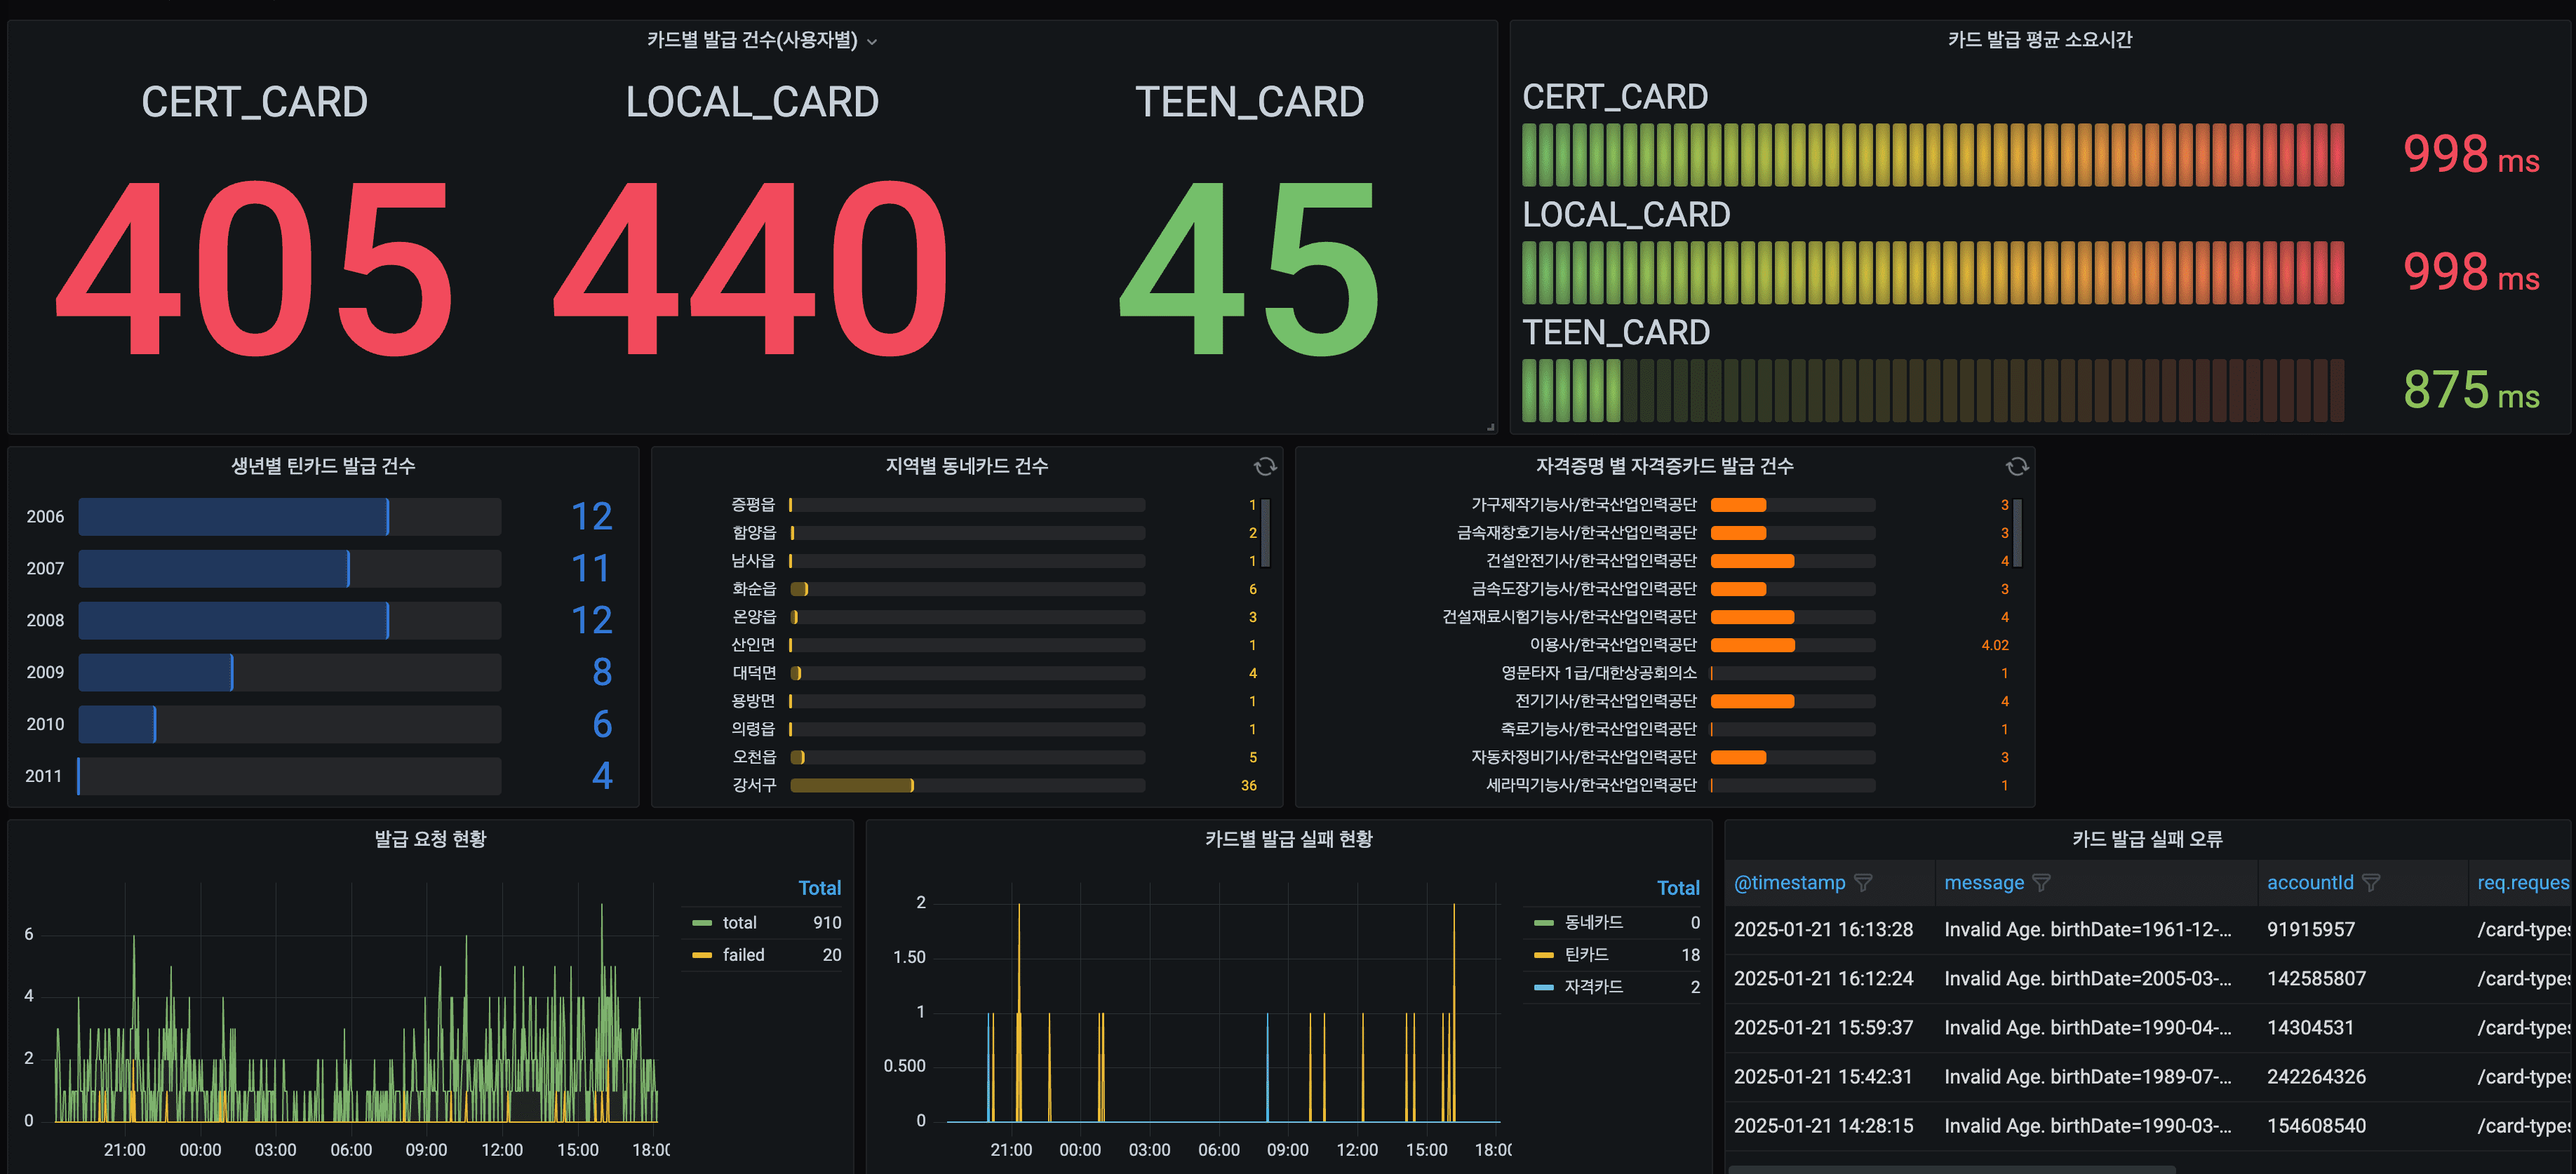Click blue 자격카드 legend color marker
Image resolution: width=2576 pixels, height=1174 pixels.
1543,987
